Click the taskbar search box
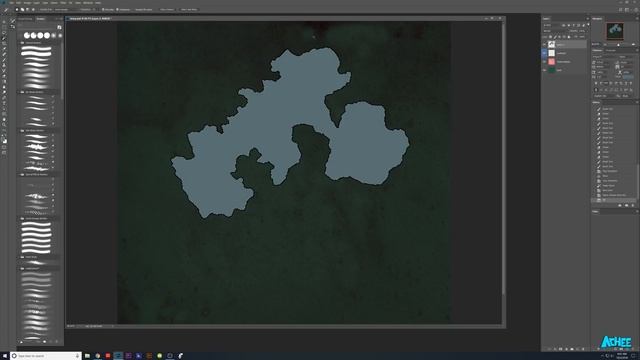The height and width of the screenshot is (360, 640). (45, 356)
